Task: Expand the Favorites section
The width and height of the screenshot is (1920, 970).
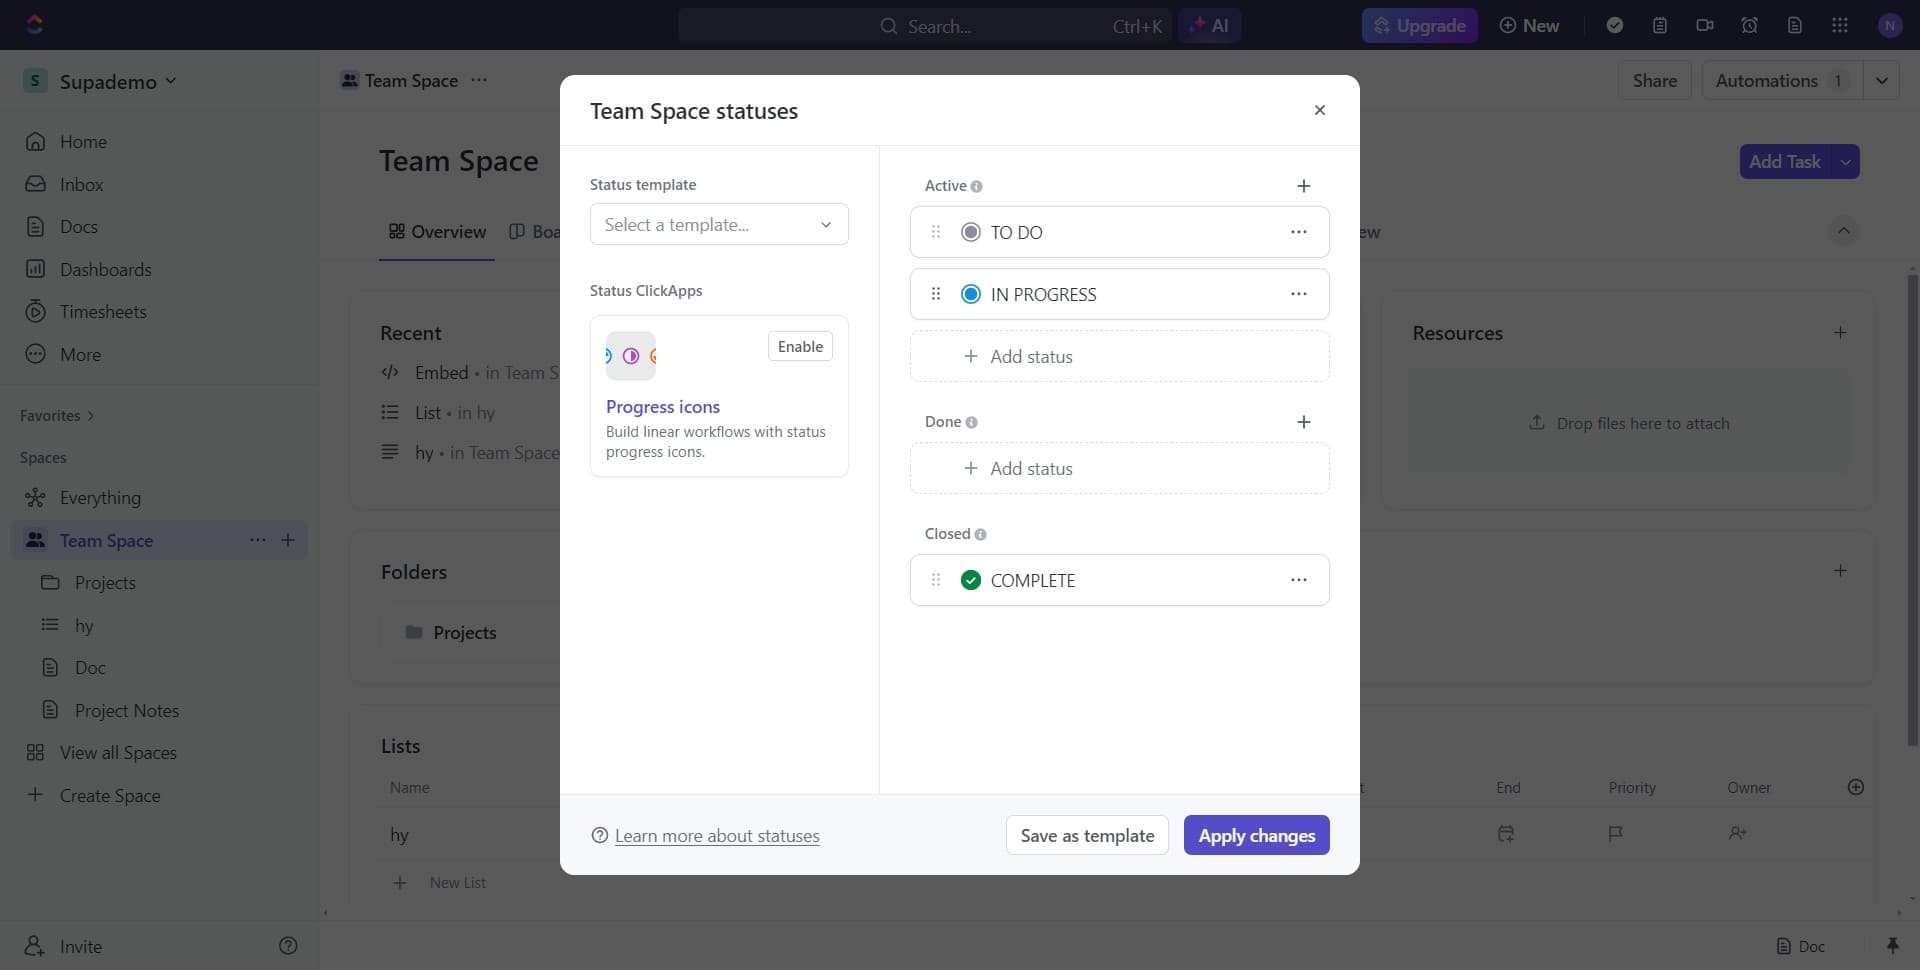Action: pyautogui.click(x=91, y=415)
